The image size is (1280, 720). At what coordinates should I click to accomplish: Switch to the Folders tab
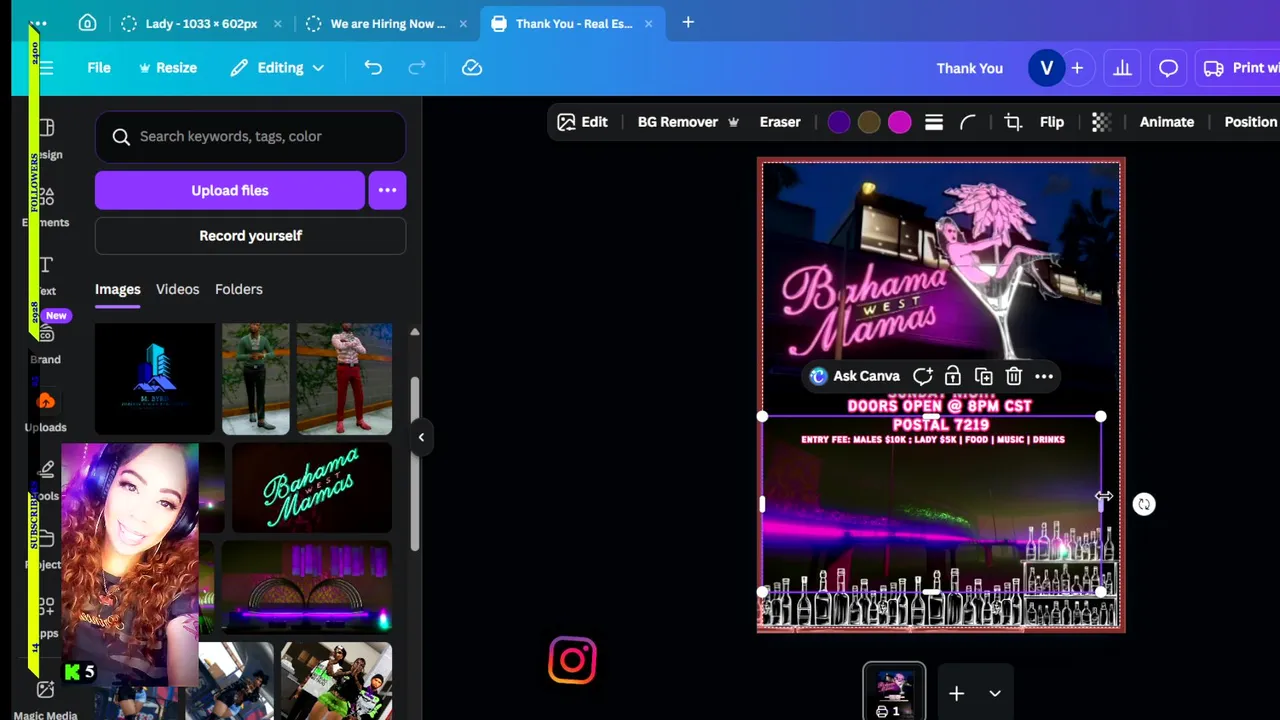[x=239, y=289]
